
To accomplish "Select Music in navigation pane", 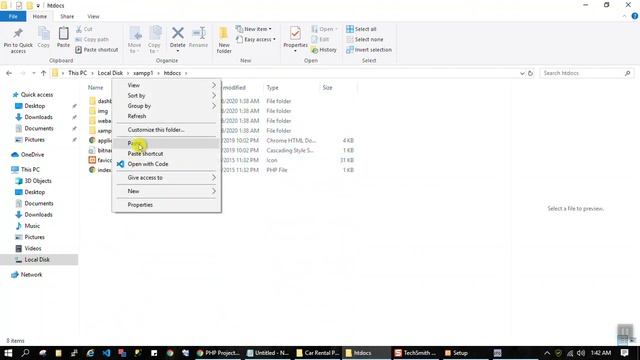I will pos(32,226).
